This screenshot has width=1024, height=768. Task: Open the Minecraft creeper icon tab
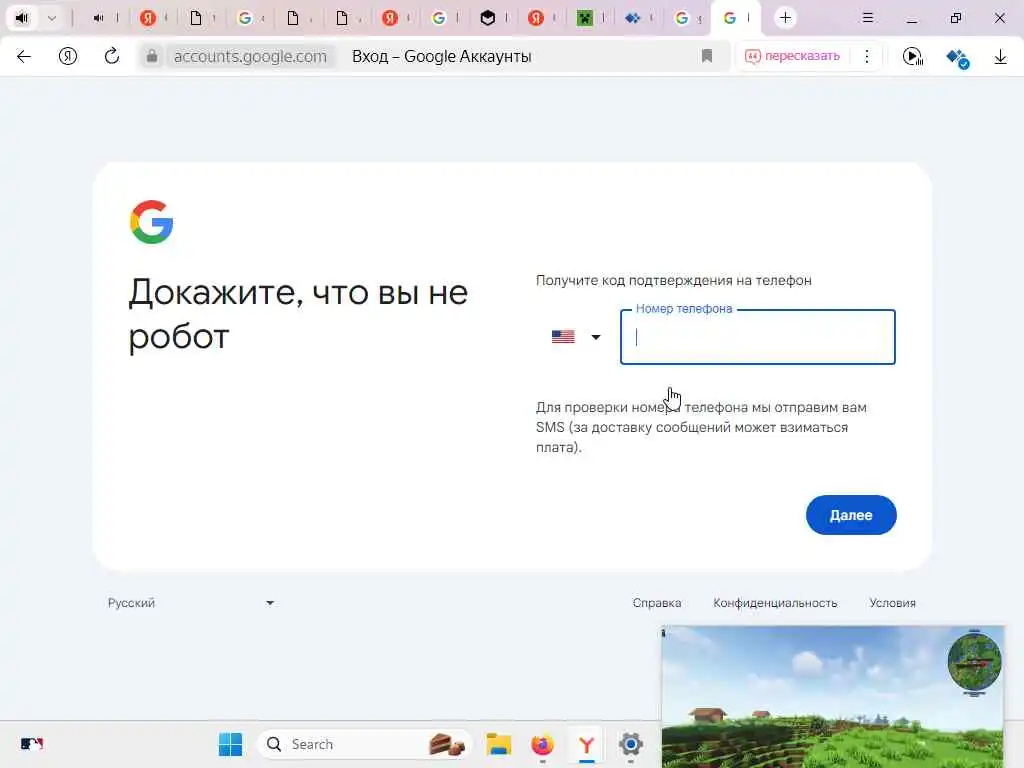pos(584,18)
